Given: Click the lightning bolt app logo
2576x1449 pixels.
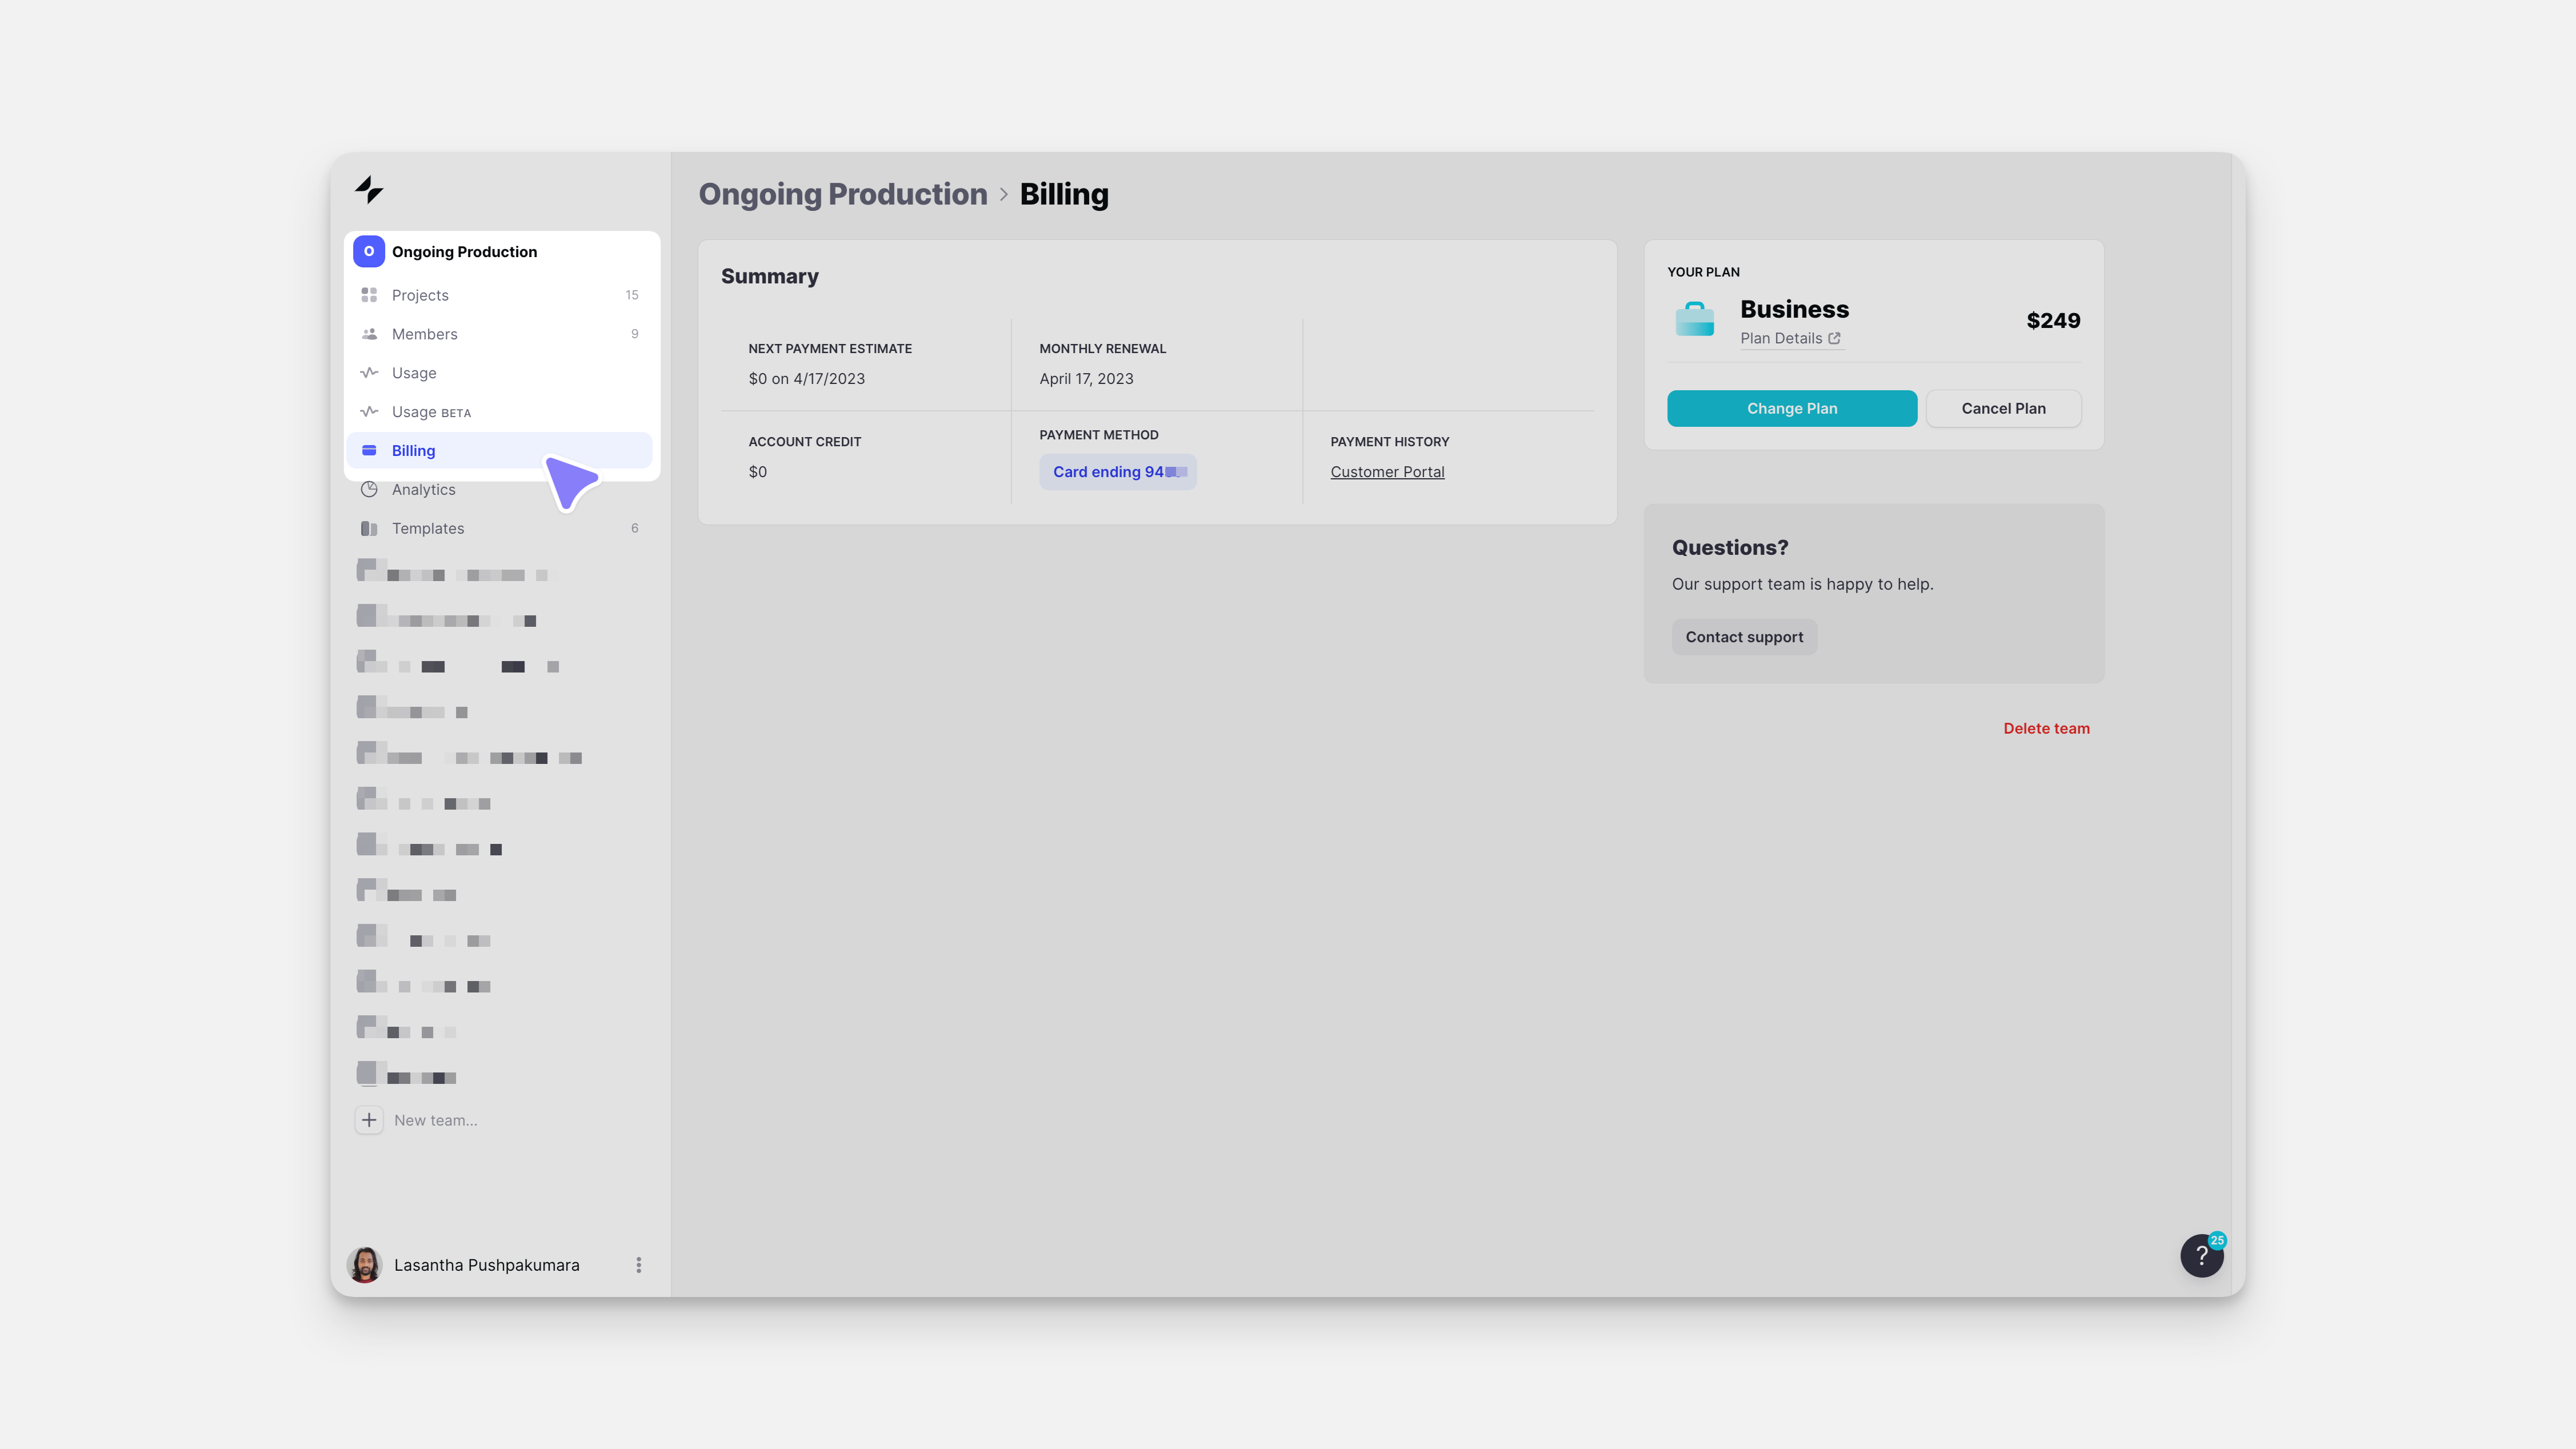Looking at the screenshot, I should 369,190.
